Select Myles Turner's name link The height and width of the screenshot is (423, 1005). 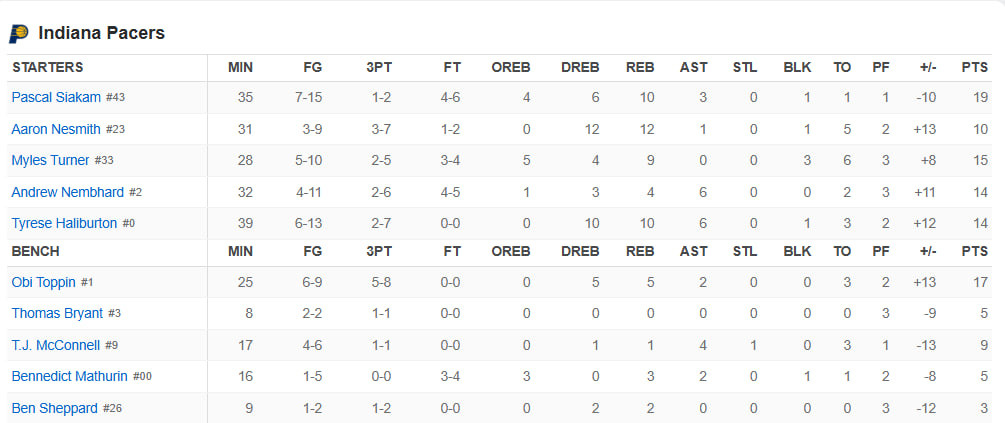[x=50, y=160]
